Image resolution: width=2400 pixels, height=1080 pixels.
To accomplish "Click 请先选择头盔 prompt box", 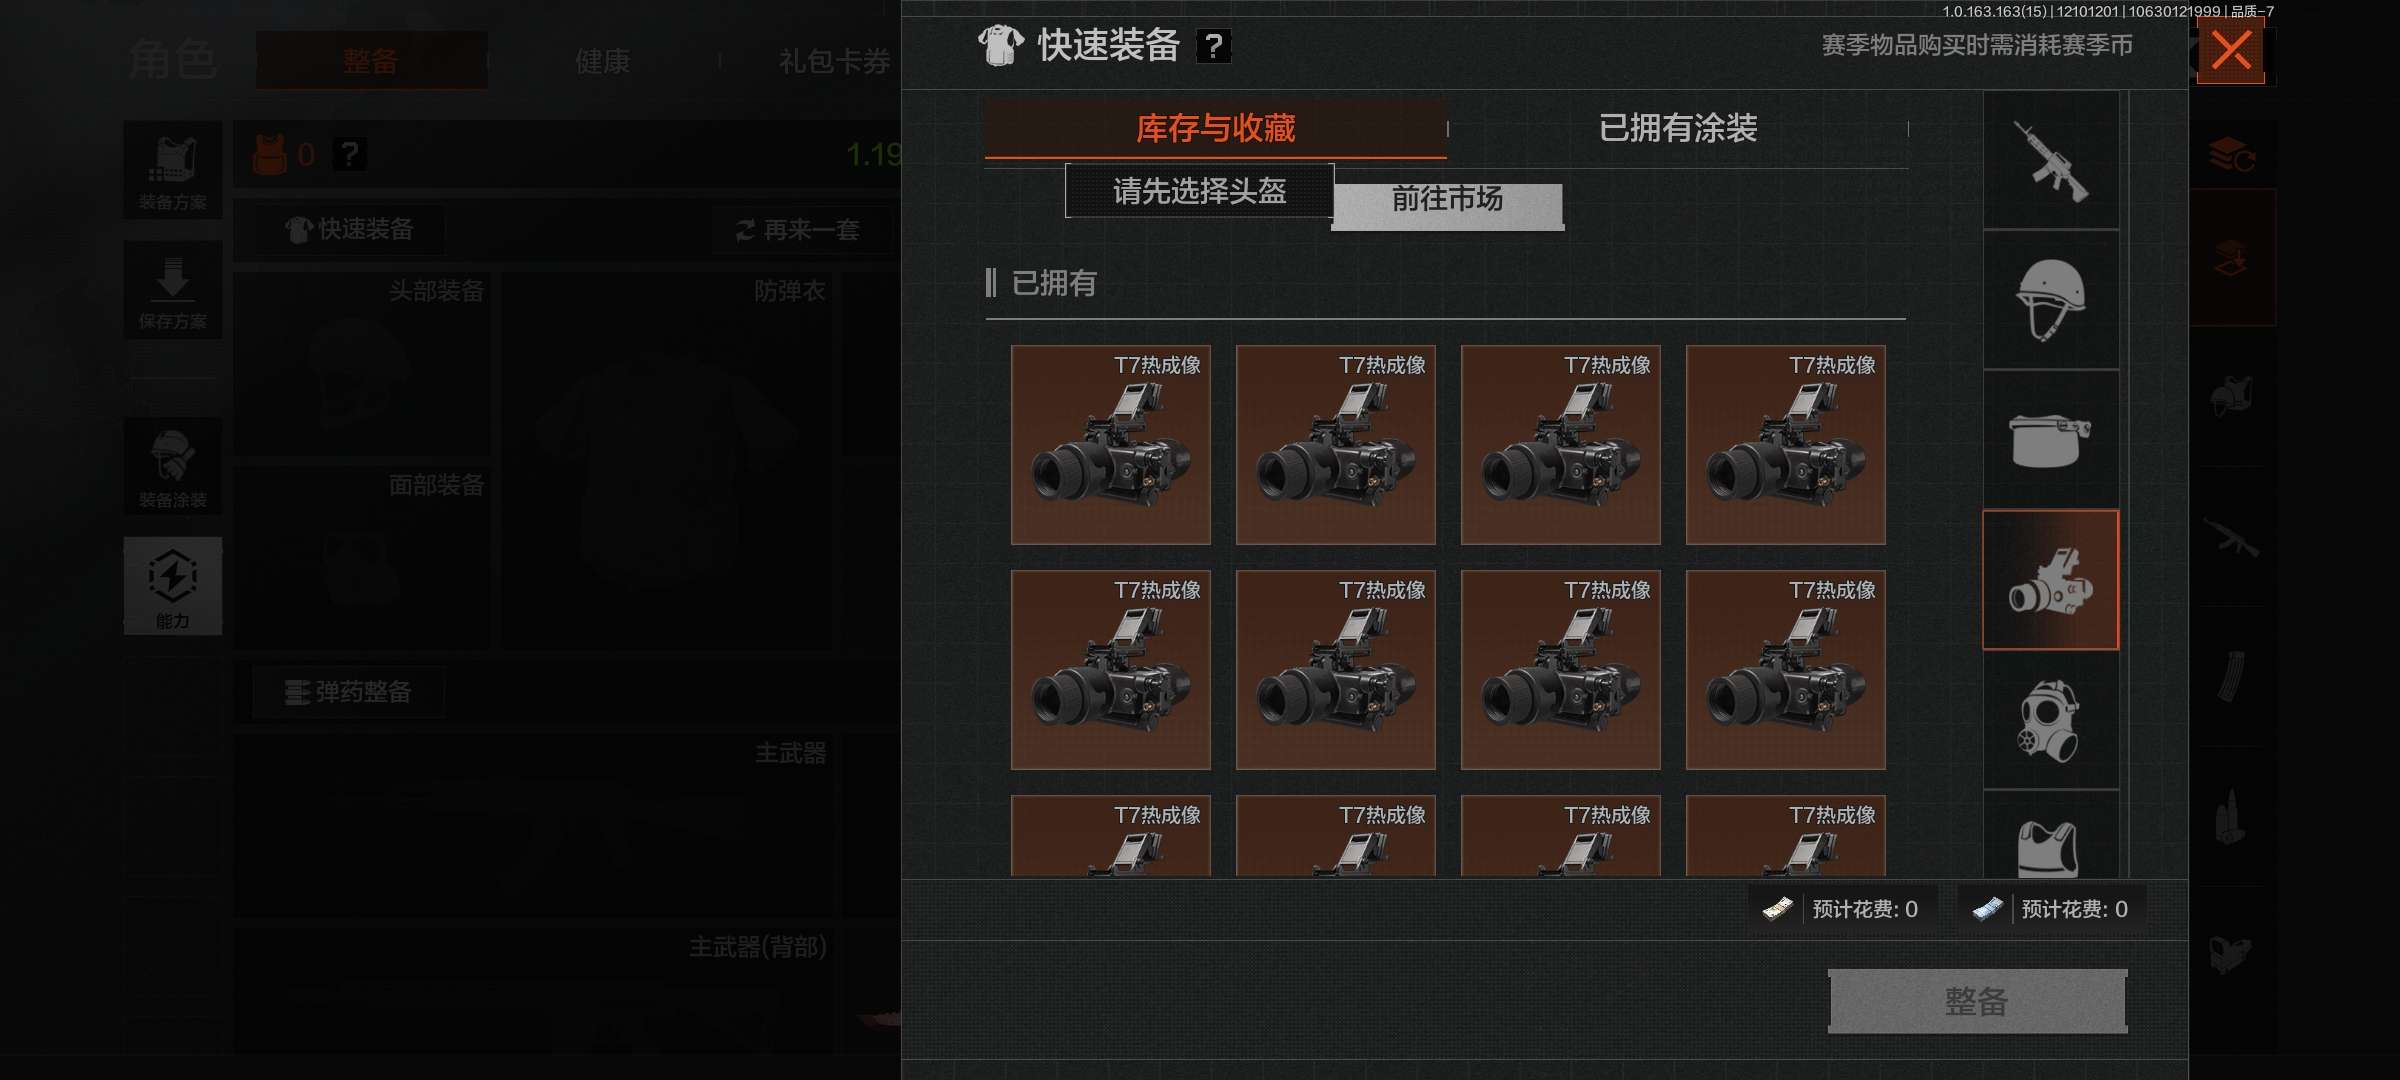I will pos(1200,190).
